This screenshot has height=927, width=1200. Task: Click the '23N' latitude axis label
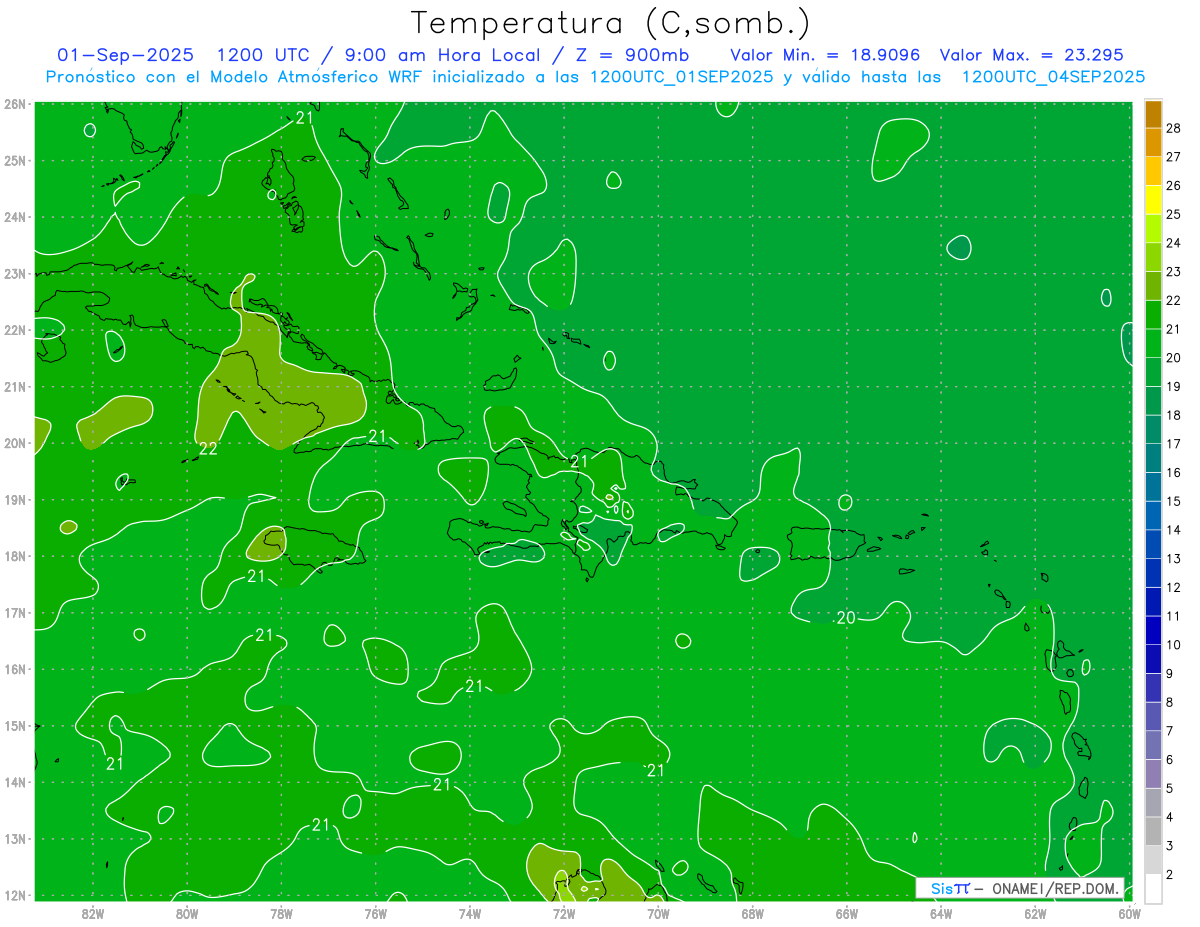coord(15,273)
